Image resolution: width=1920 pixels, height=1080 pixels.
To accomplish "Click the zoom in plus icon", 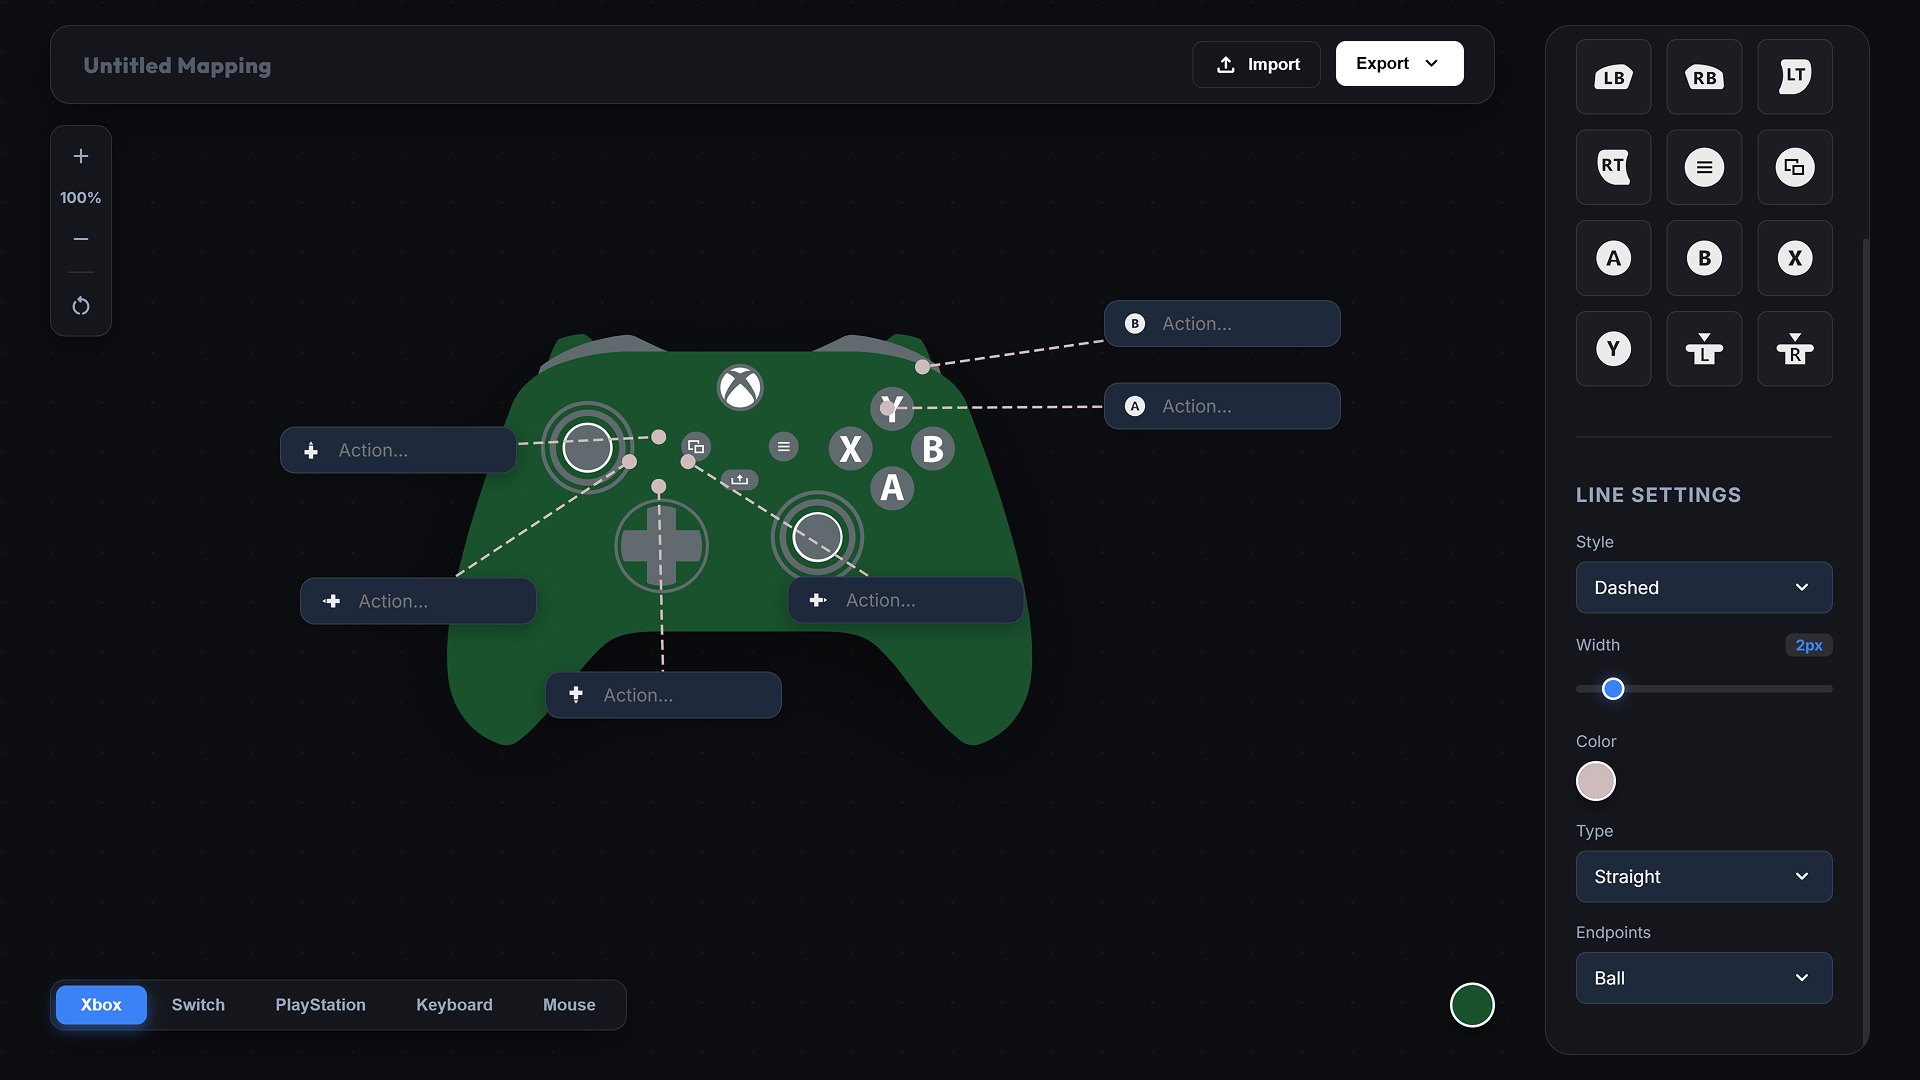I will 81,156.
